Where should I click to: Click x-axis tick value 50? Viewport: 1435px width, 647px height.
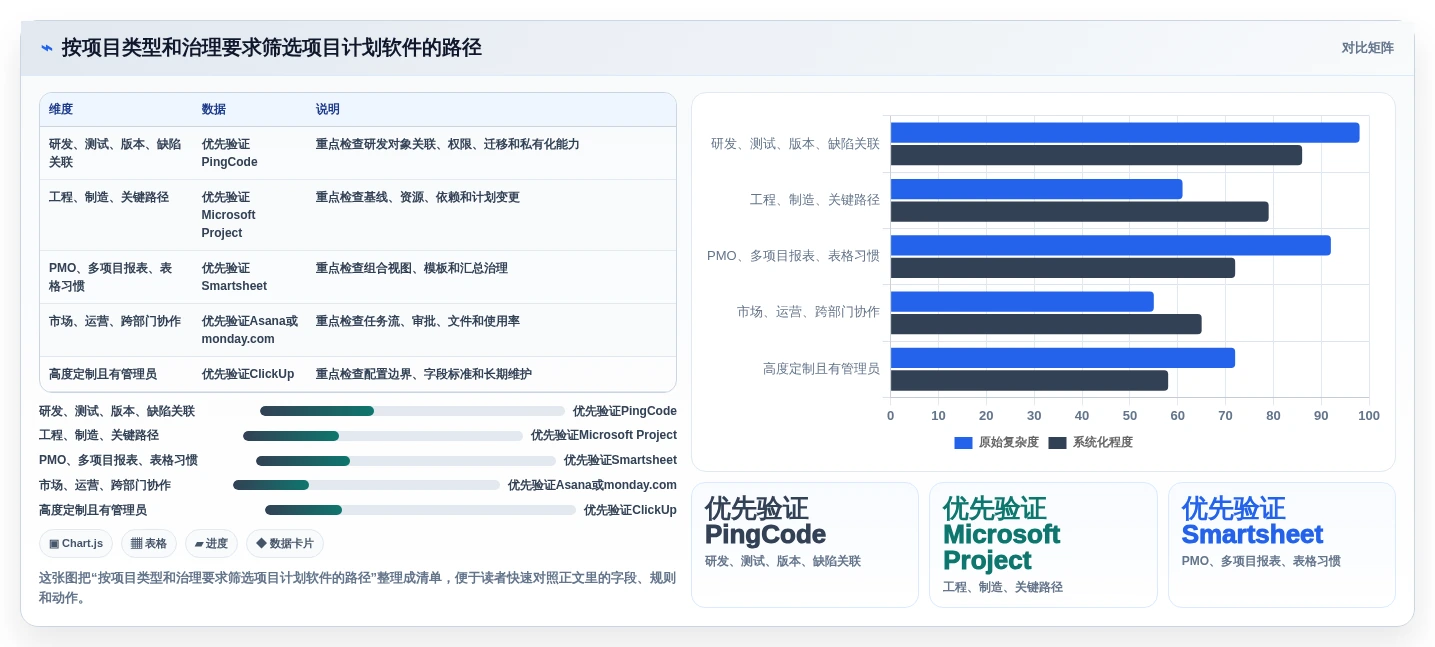(x=1130, y=416)
